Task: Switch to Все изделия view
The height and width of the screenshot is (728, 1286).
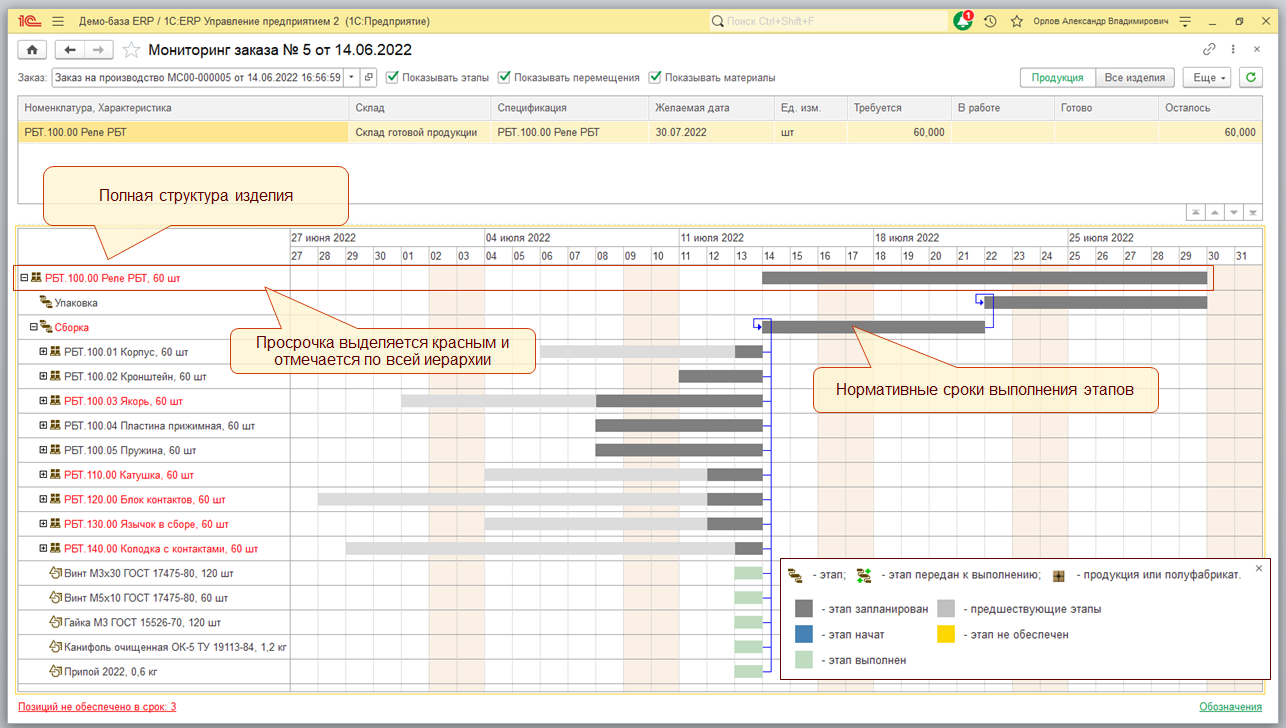Action: click(x=1135, y=77)
